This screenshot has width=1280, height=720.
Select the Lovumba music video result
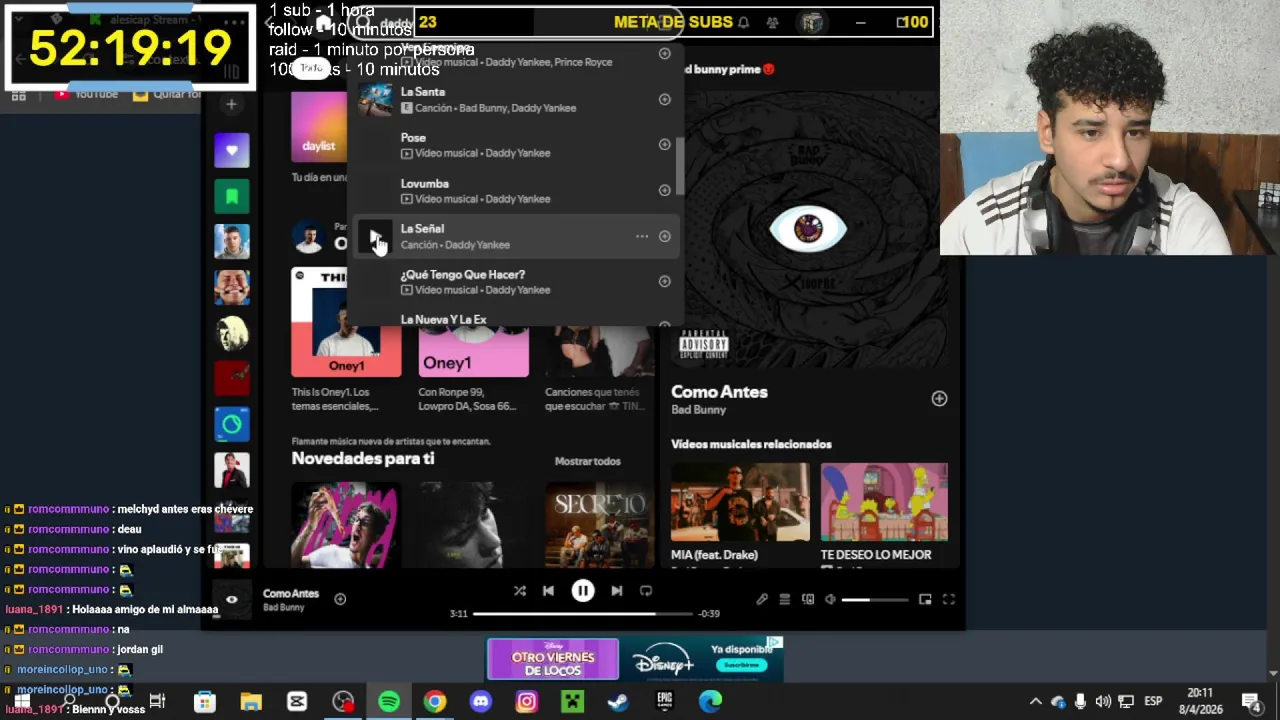(515, 191)
